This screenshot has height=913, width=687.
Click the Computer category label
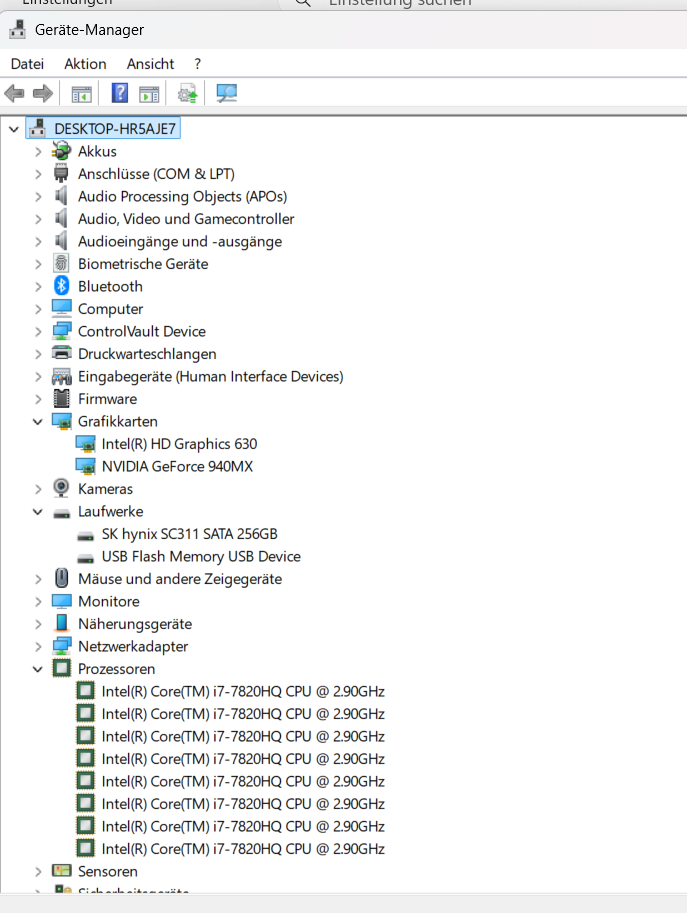(110, 309)
